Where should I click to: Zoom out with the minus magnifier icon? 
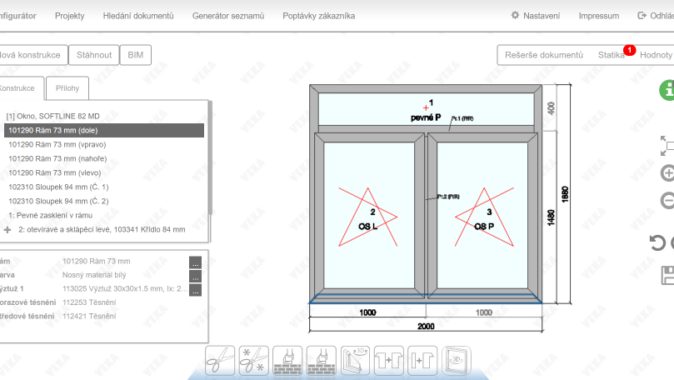pyautogui.click(x=667, y=201)
